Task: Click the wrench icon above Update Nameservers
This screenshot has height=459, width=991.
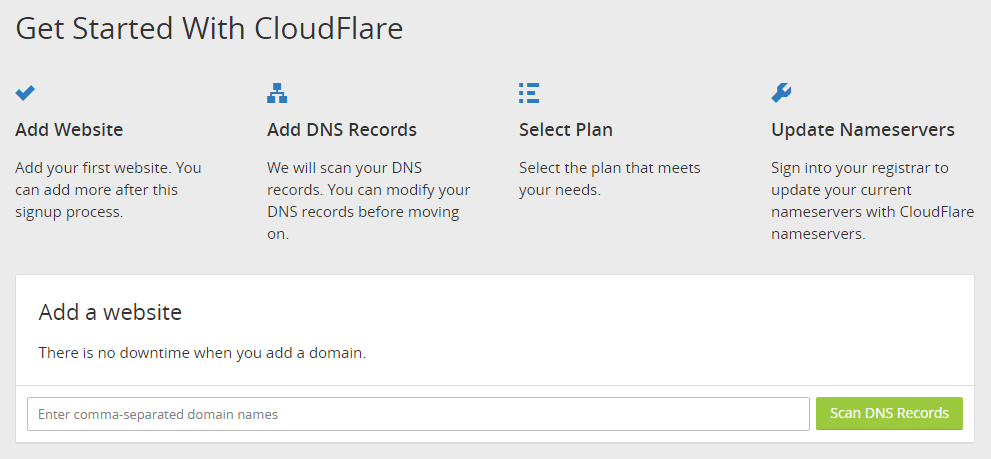Action: click(781, 93)
